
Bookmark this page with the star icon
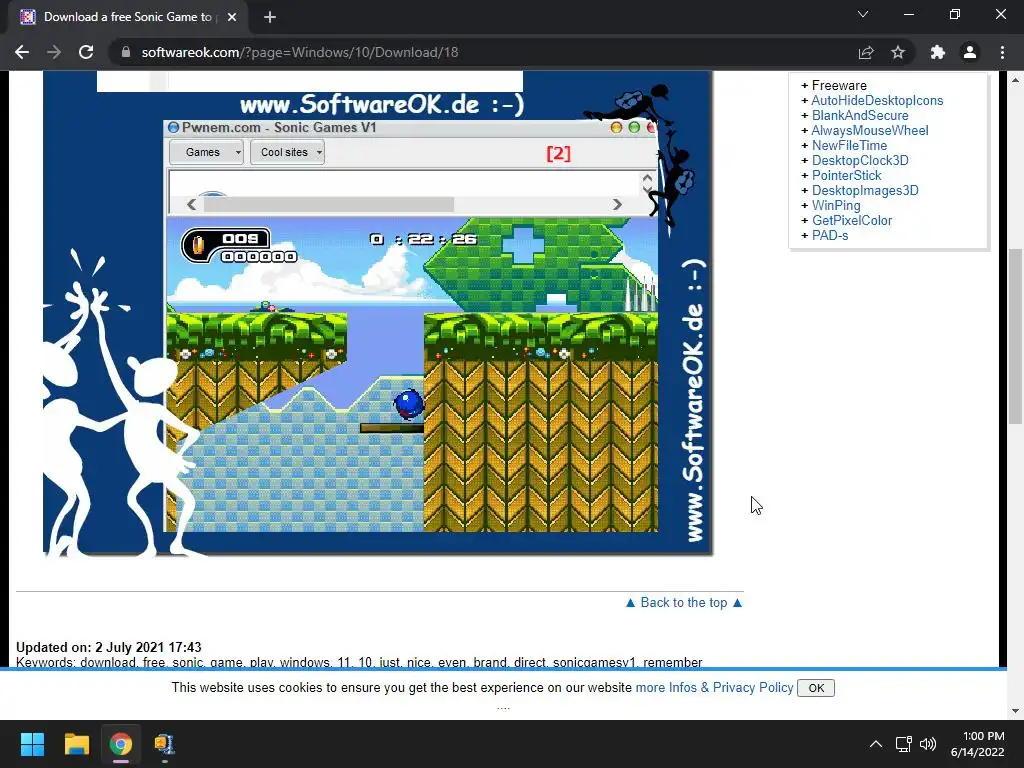[x=898, y=52]
